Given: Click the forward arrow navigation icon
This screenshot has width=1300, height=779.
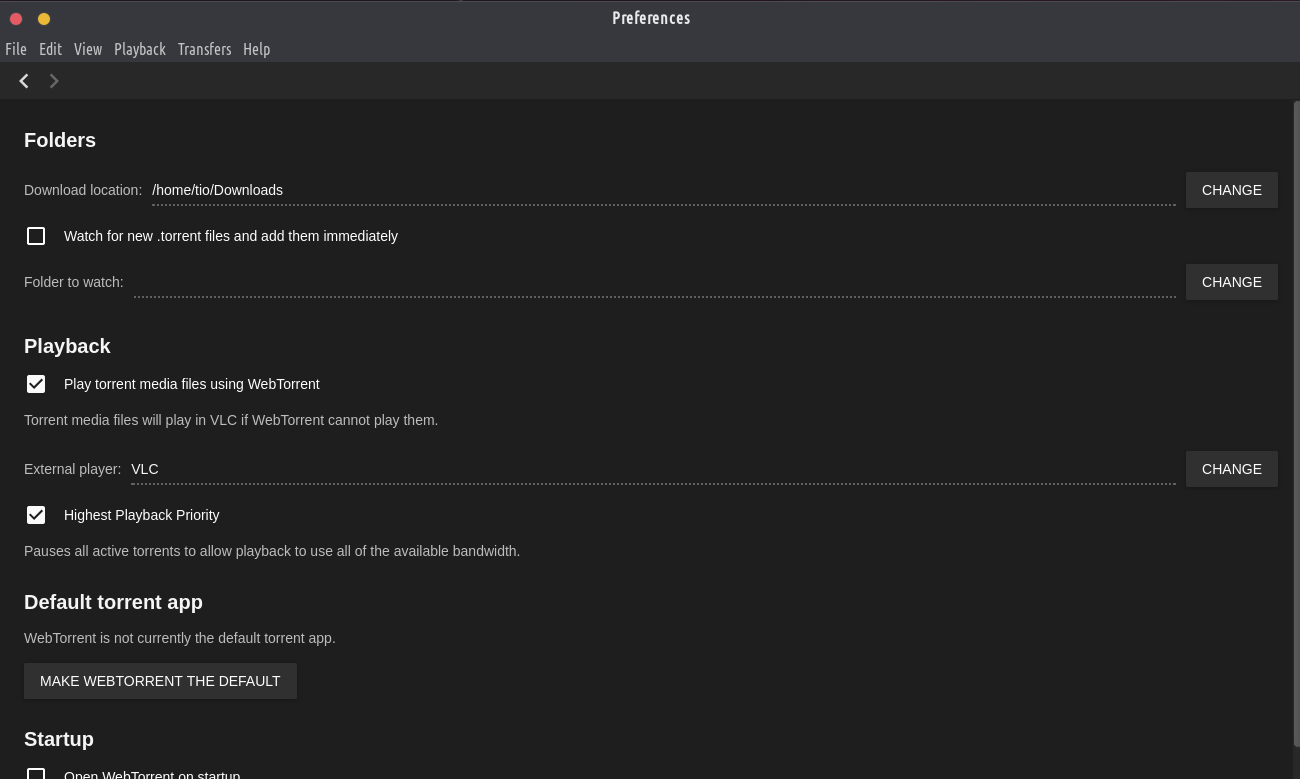Looking at the screenshot, I should coord(54,81).
